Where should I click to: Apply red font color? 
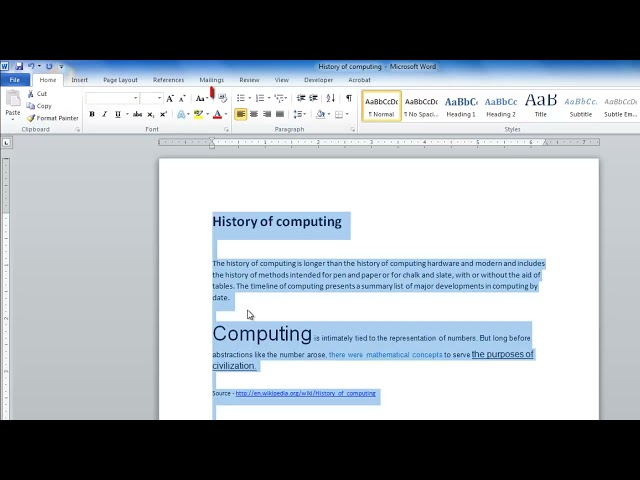(x=218, y=115)
